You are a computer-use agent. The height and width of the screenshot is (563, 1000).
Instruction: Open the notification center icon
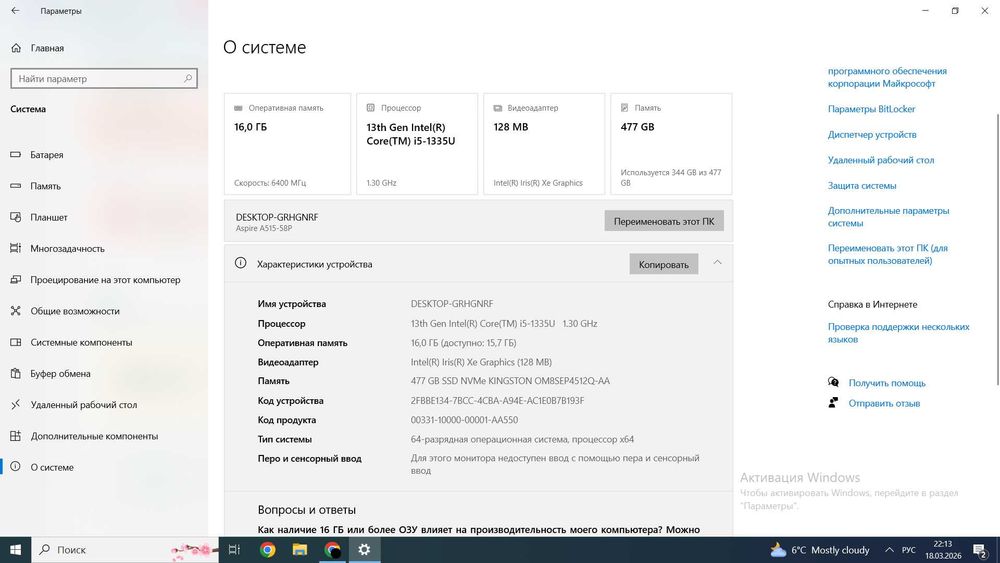click(980, 550)
